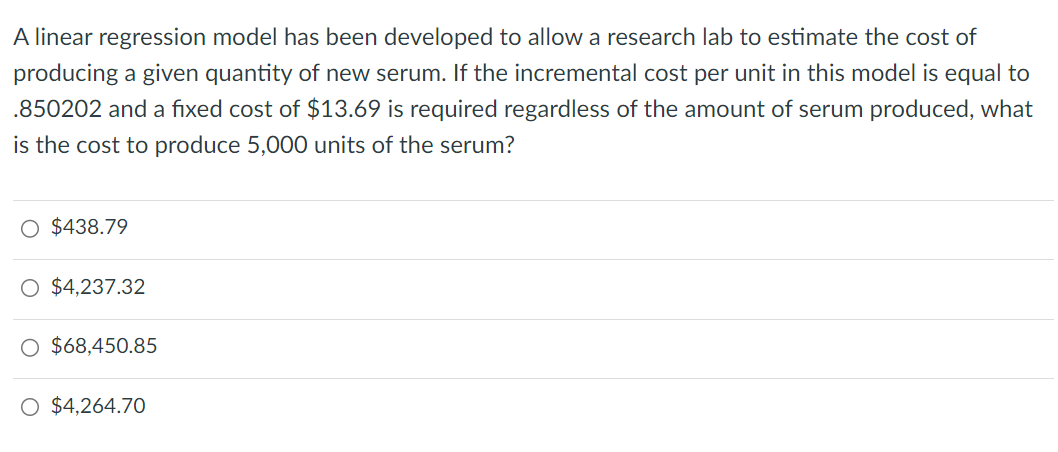This screenshot has width=1058, height=452.
Task: Choose the $68,450.85 radio button
Action: 30,347
